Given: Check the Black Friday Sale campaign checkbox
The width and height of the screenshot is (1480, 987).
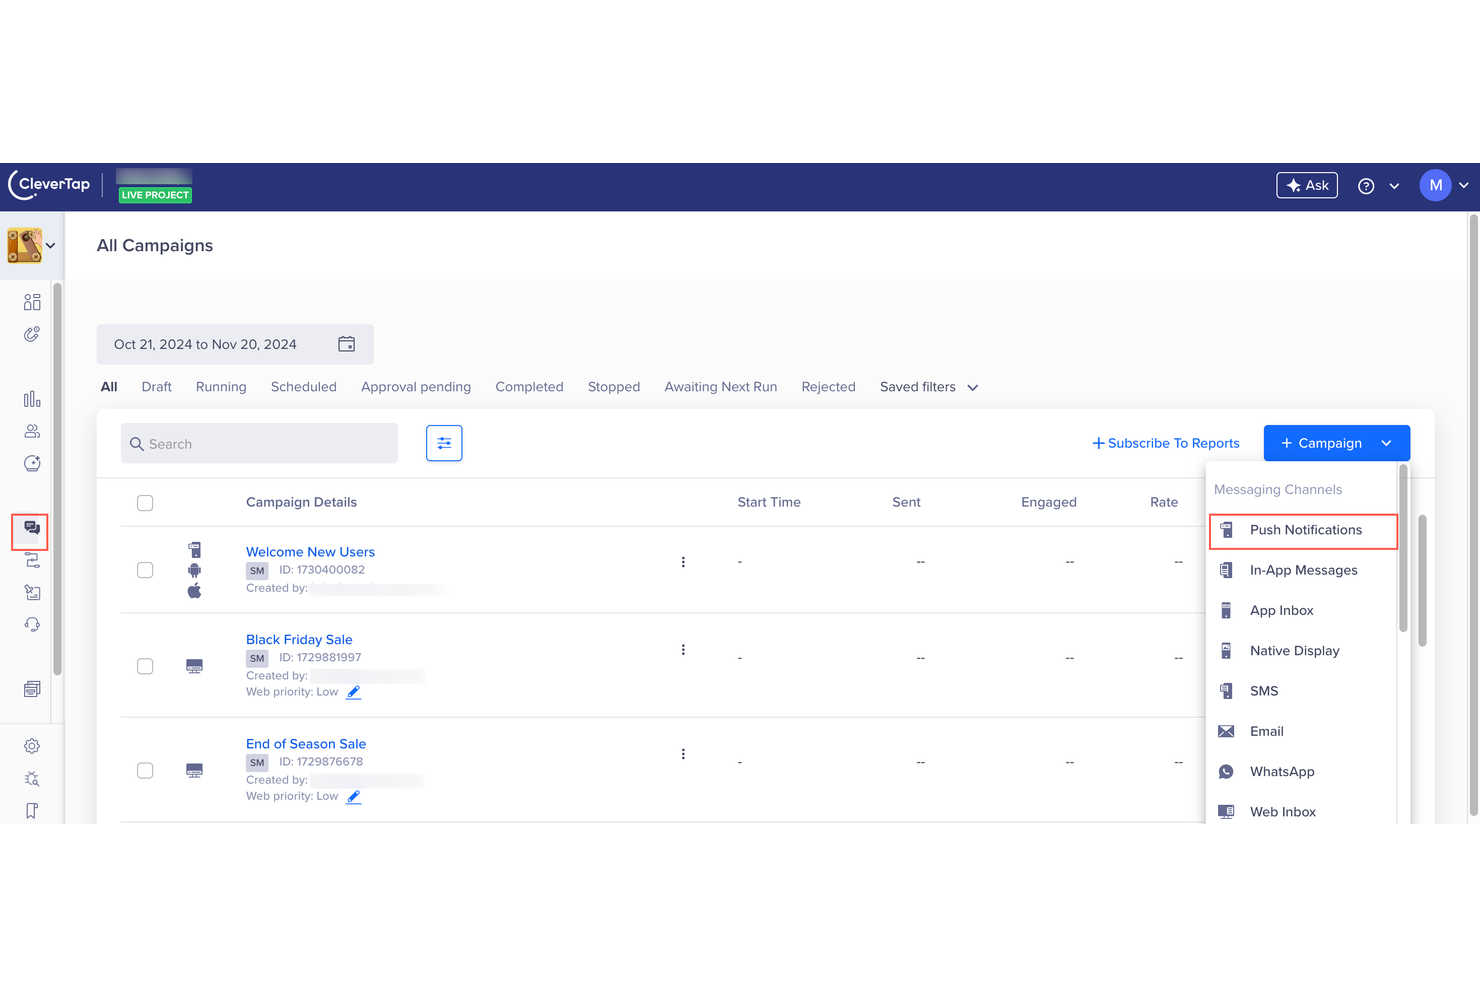Looking at the screenshot, I should point(144,665).
